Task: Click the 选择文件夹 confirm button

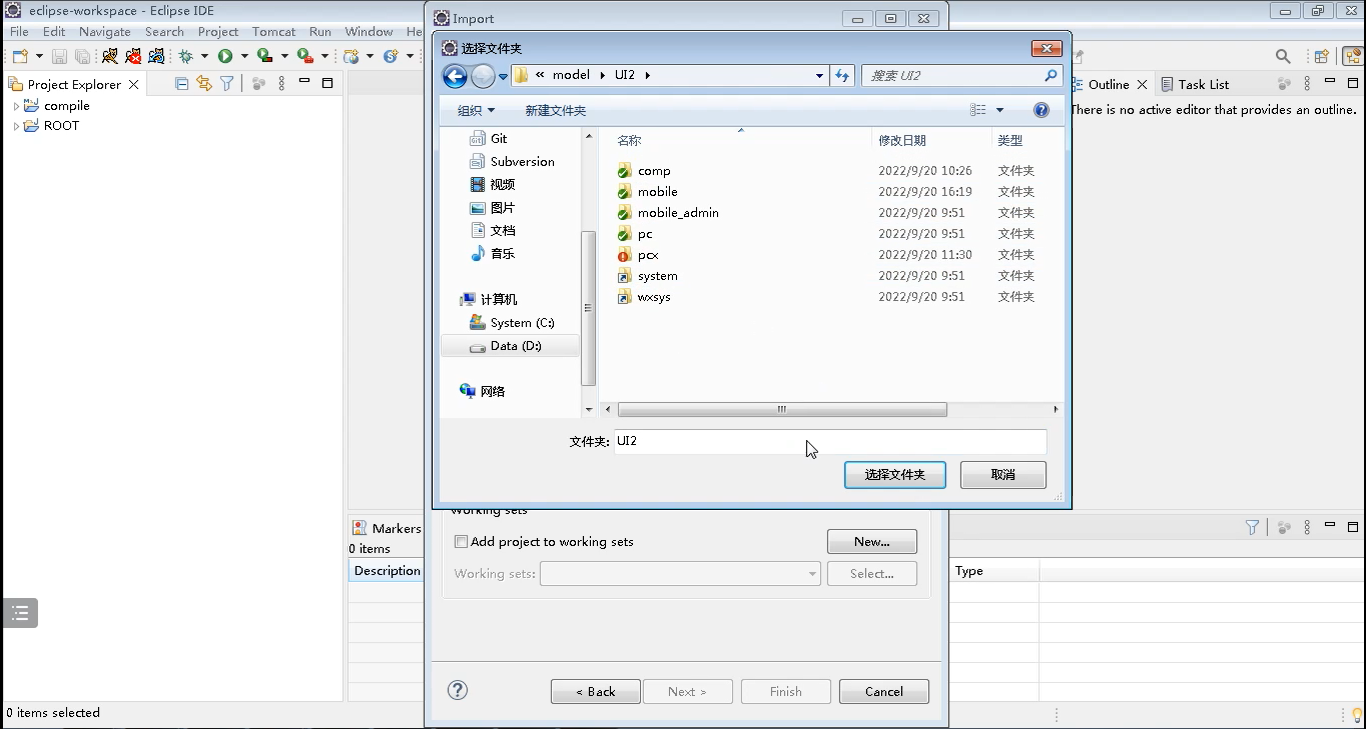Action: point(894,475)
